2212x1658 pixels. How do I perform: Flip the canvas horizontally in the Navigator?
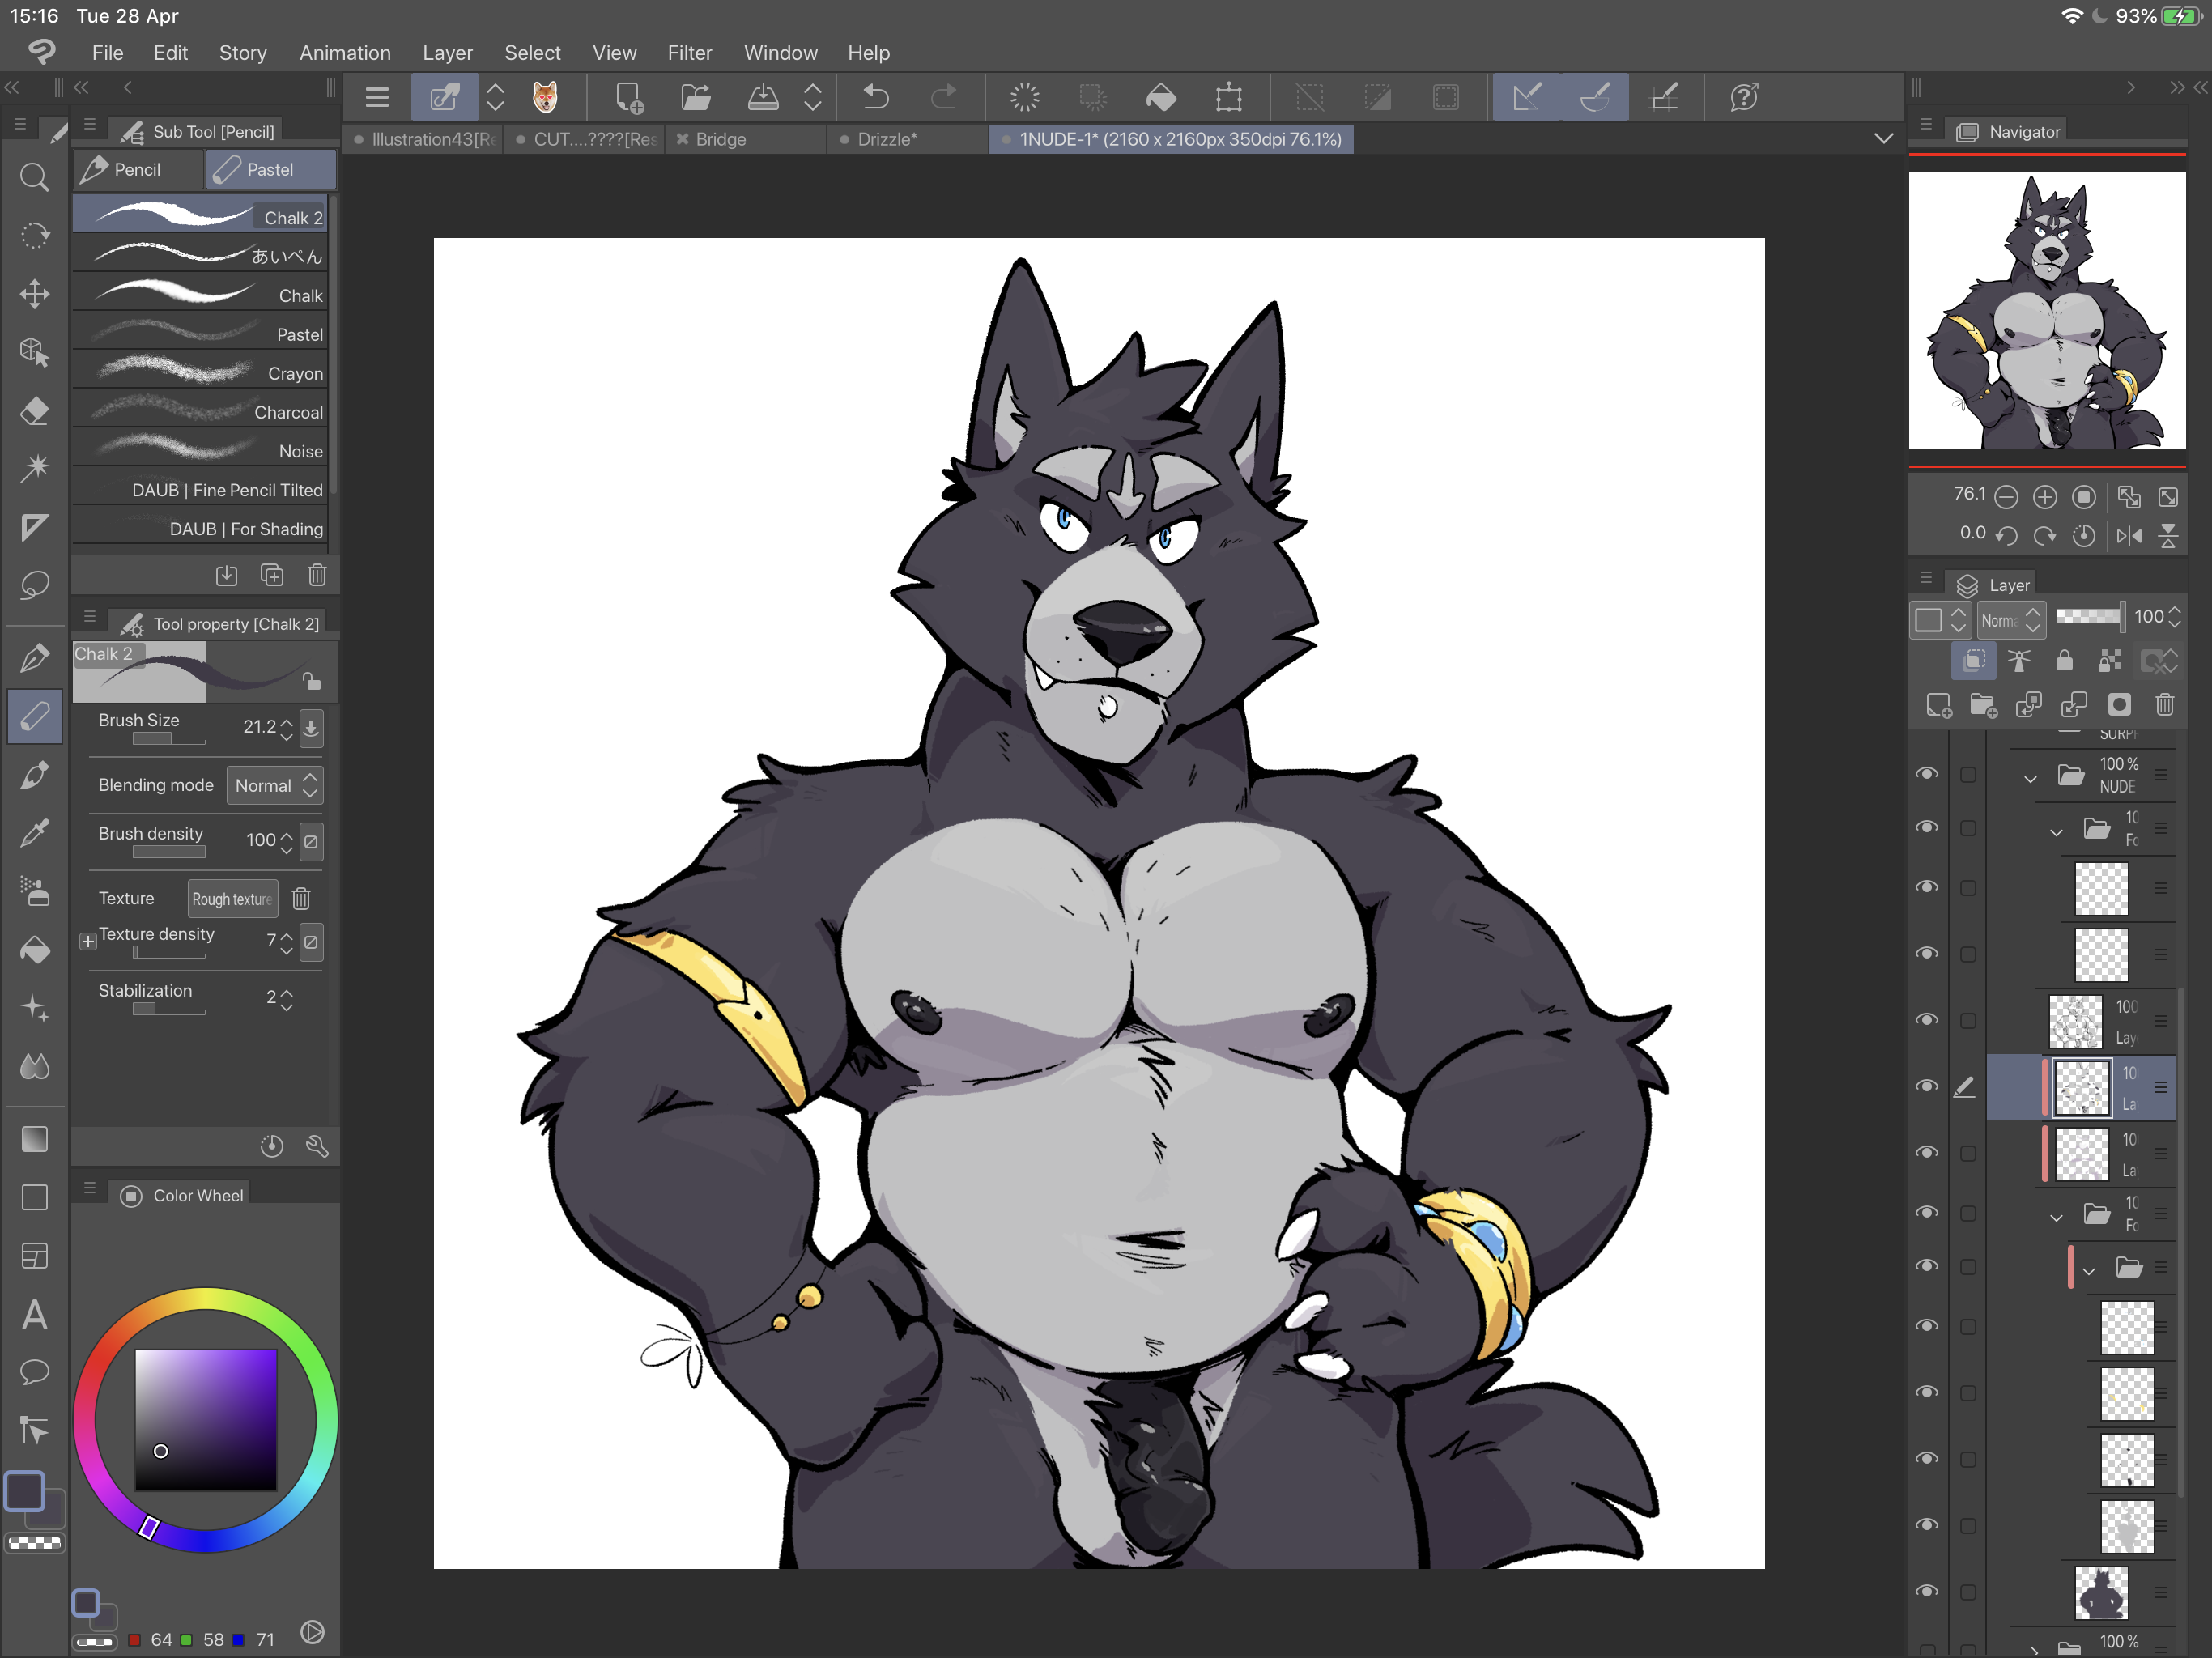coord(2129,536)
